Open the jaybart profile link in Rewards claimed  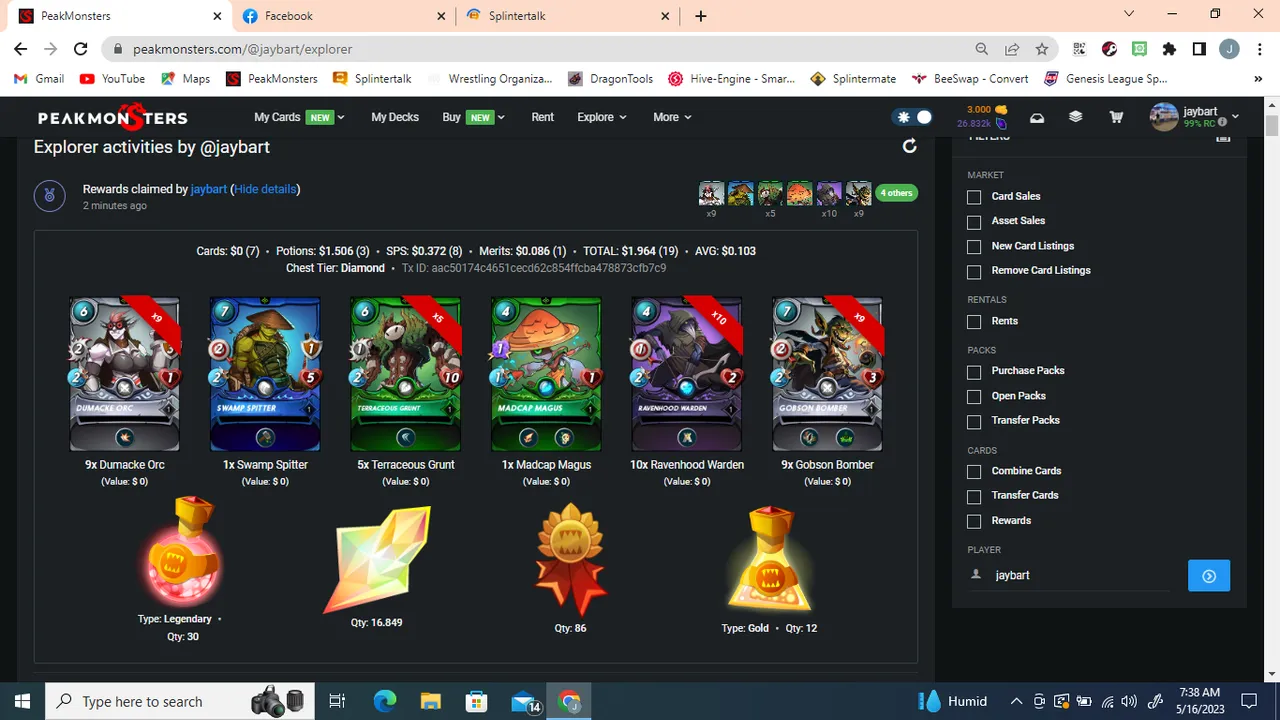tap(209, 189)
